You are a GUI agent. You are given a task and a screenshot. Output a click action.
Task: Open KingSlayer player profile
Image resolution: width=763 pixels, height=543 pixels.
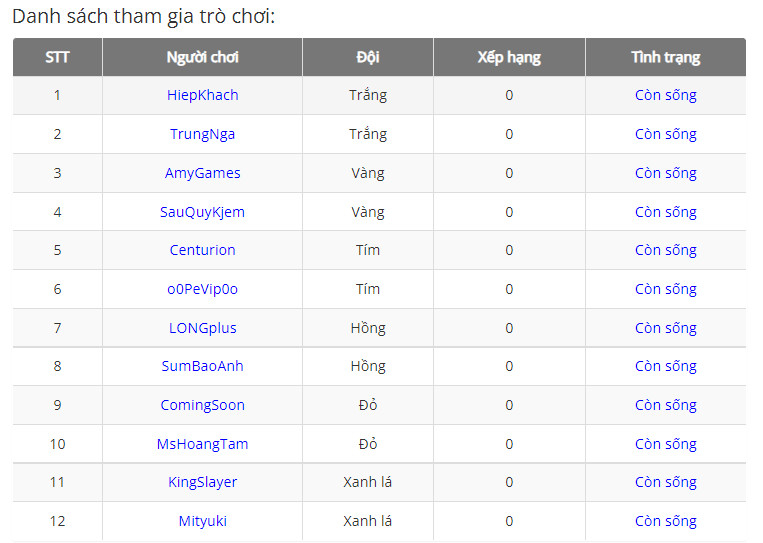tap(202, 482)
